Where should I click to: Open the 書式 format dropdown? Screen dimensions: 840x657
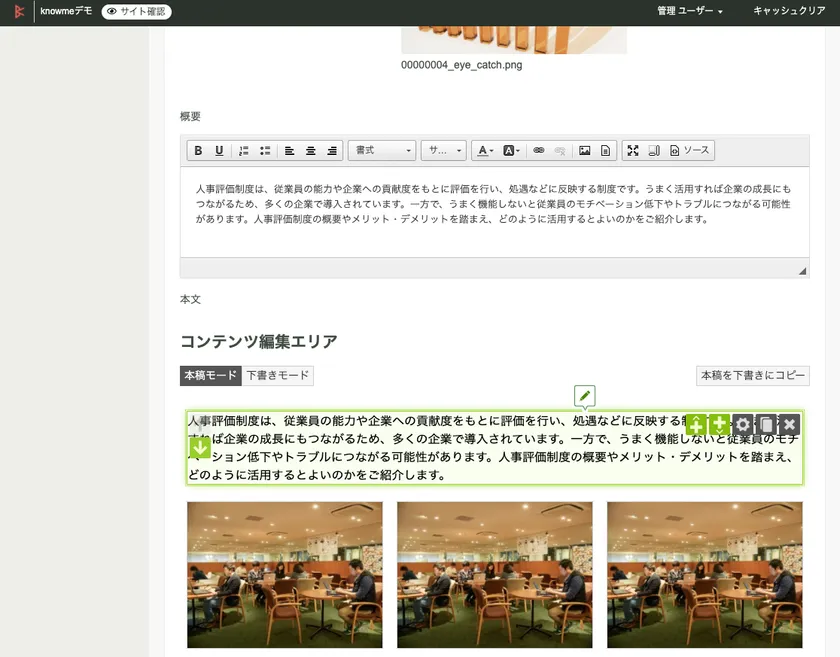(x=382, y=151)
